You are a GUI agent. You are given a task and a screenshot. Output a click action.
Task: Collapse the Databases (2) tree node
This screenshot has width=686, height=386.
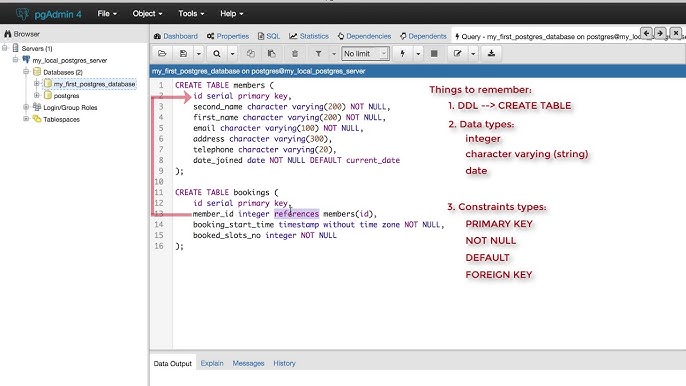tap(26, 72)
